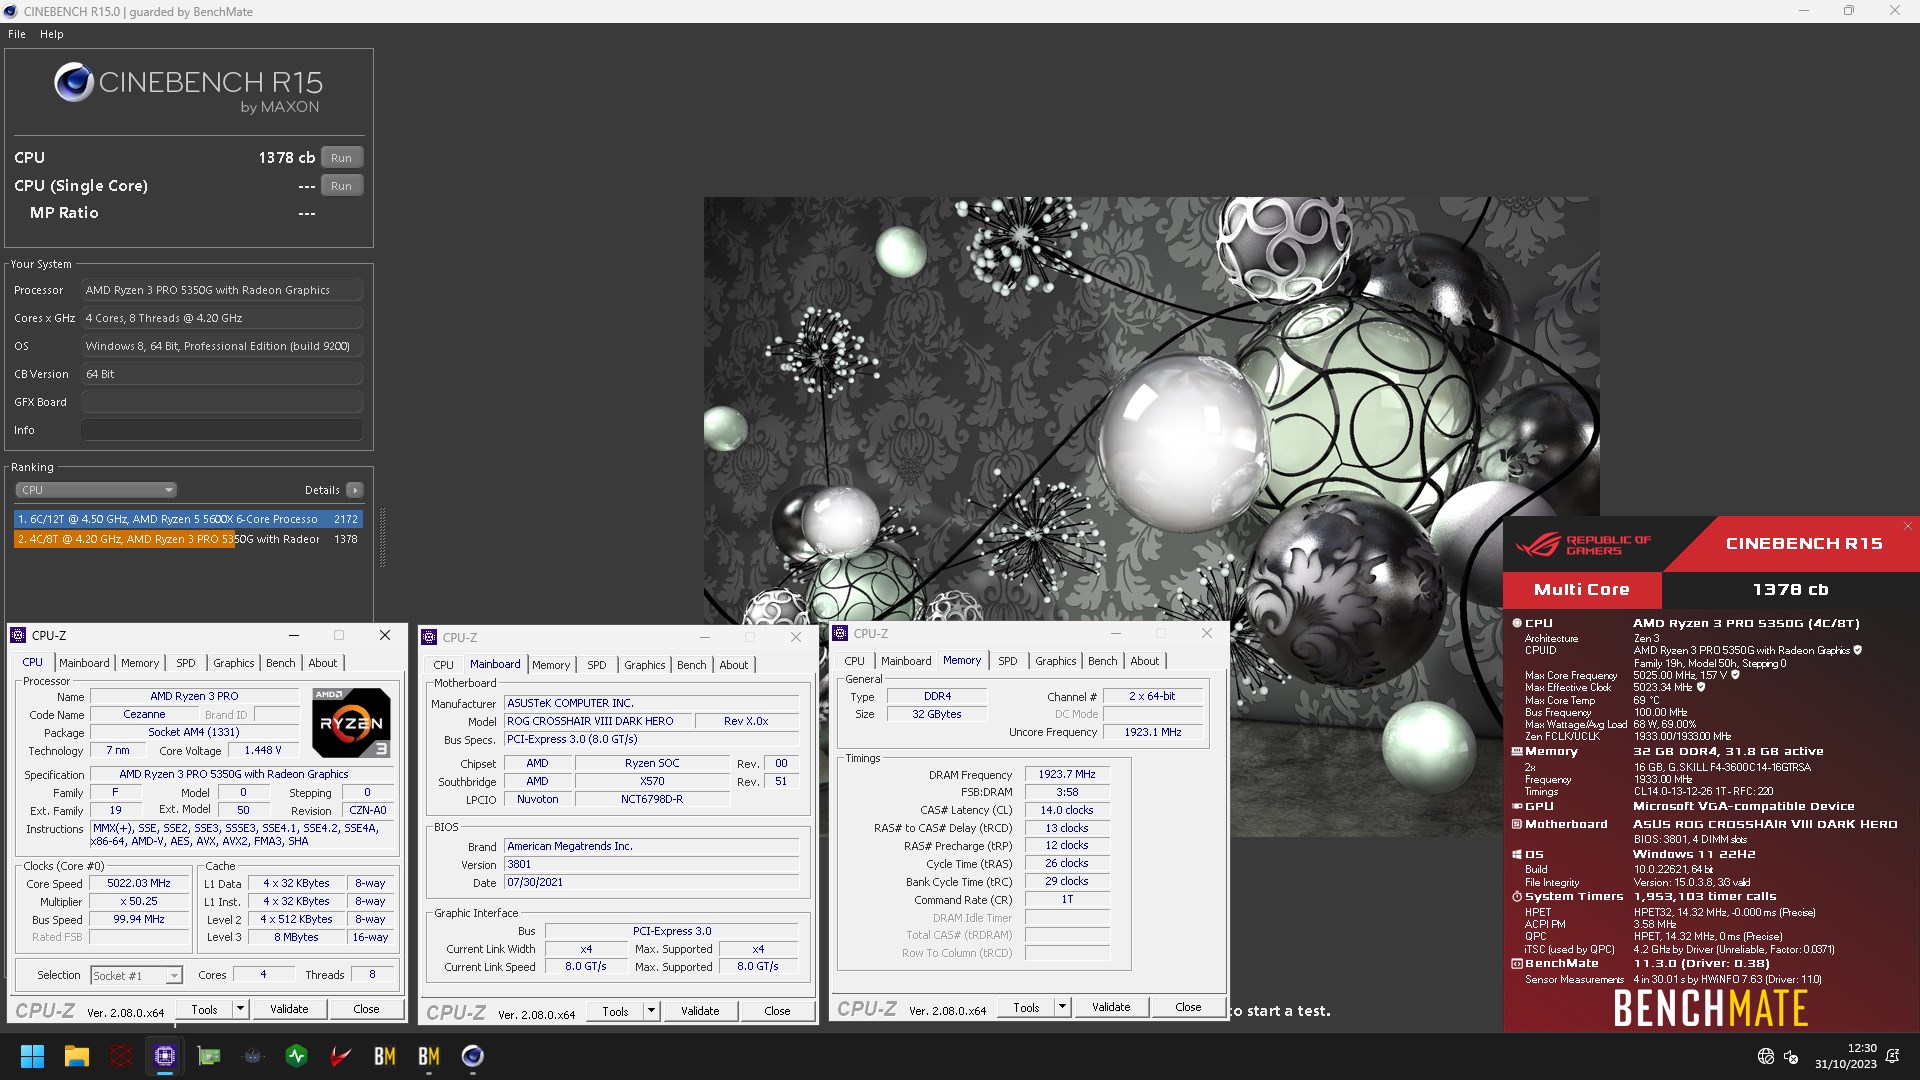Click the GFX Board field in Your System
Viewport: 1920px width, 1080px height.
(x=222, y=402)
